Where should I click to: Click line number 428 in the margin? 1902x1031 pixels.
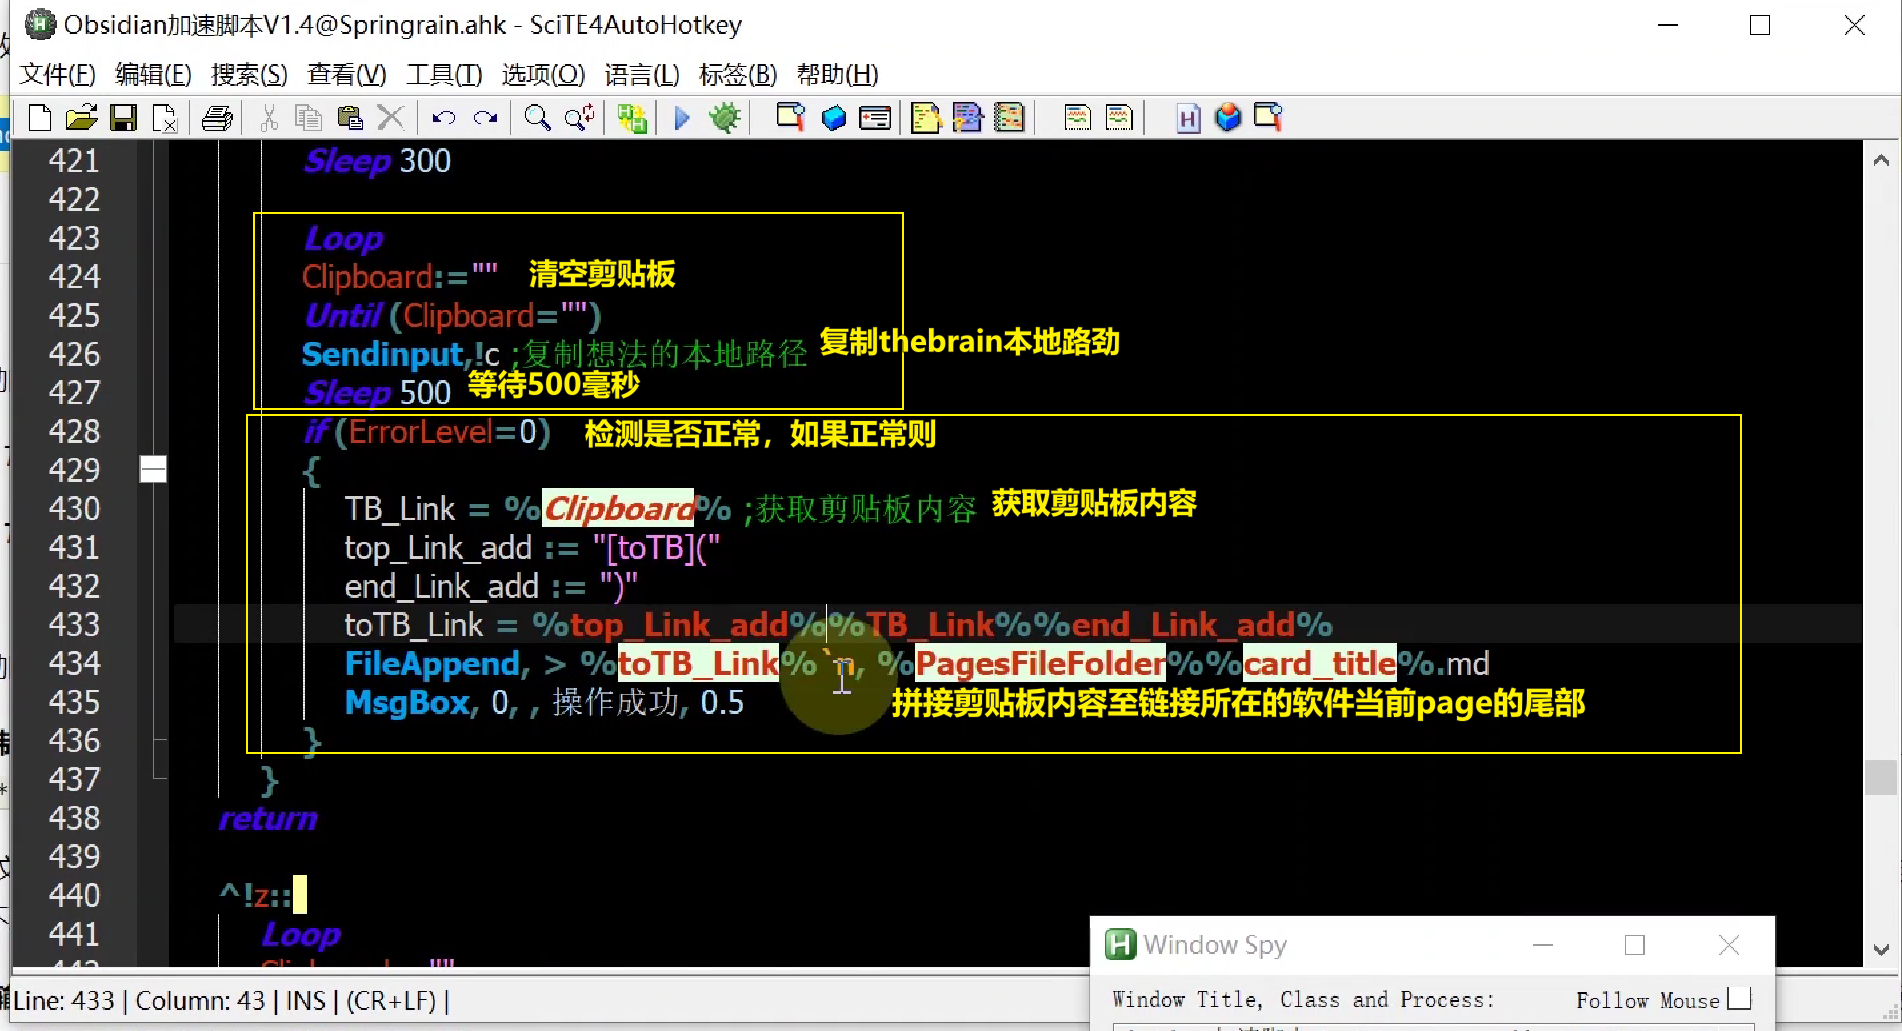pyautogui.click(x=74, y=431)
